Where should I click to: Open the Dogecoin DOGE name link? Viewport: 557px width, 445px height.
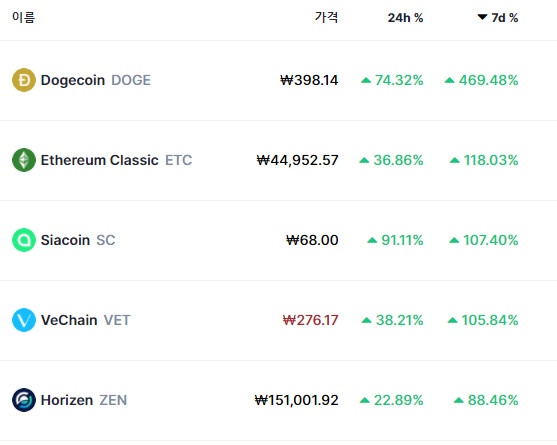point(96,80)
